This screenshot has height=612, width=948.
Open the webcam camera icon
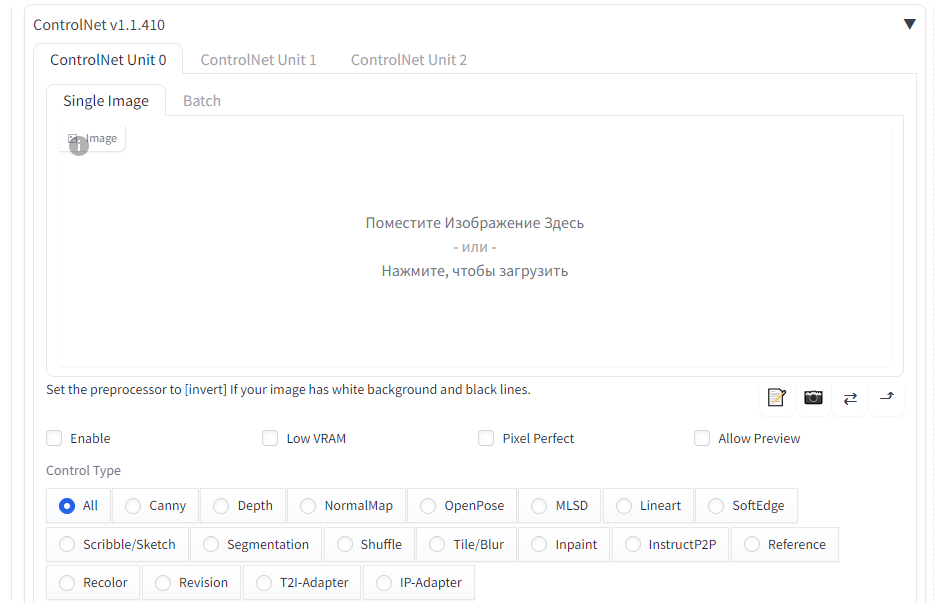point(813,398)
